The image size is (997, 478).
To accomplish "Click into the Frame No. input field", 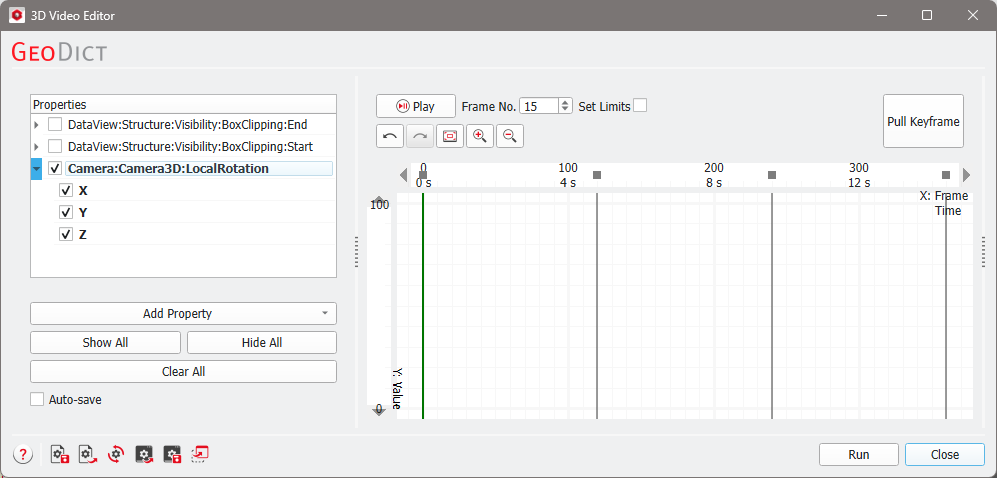I will pyautogui.click(x=539, y=106).
